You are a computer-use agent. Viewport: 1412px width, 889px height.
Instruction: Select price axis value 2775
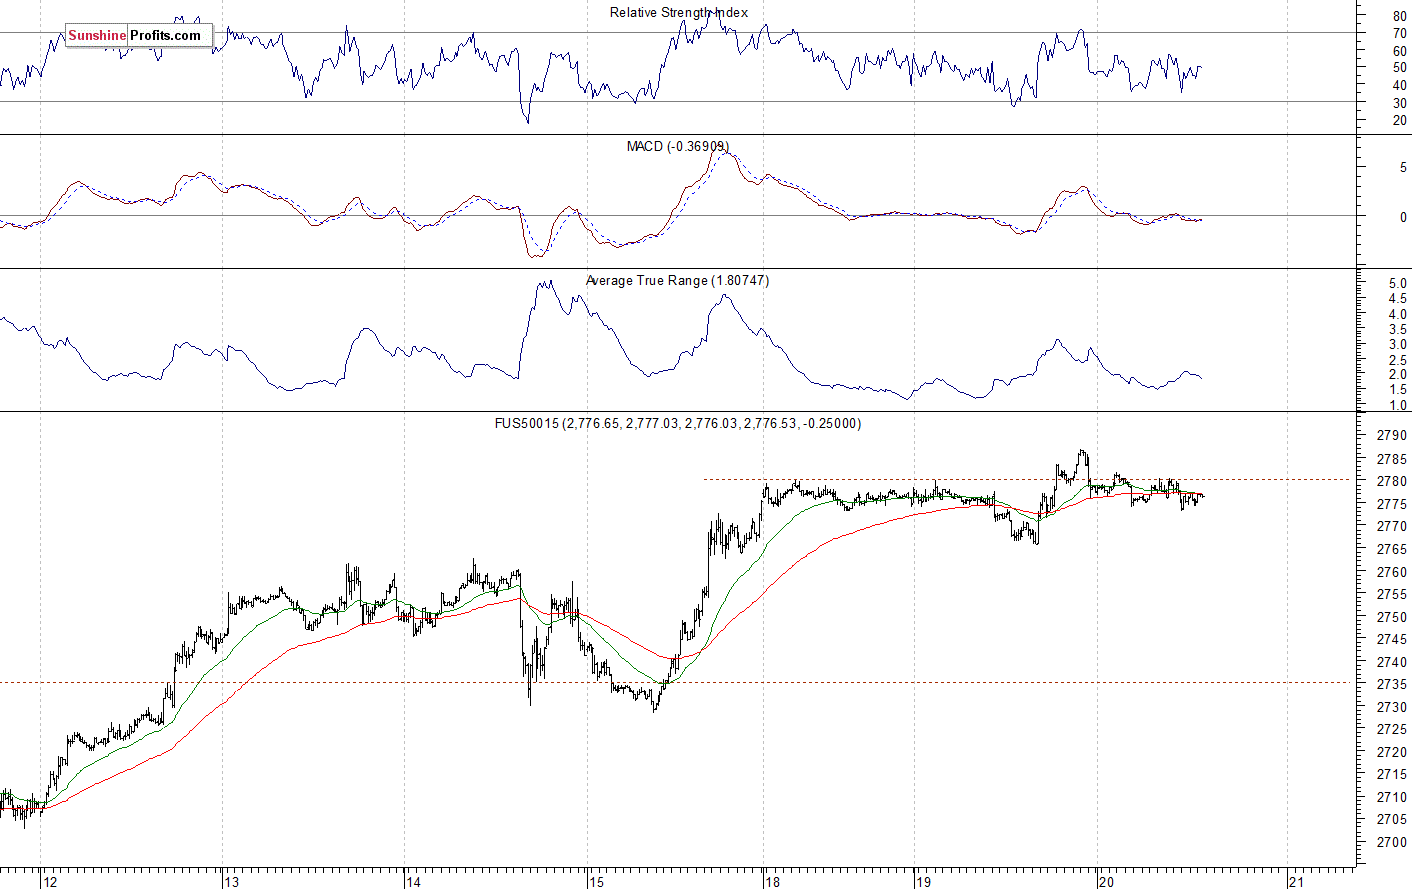1392,504
